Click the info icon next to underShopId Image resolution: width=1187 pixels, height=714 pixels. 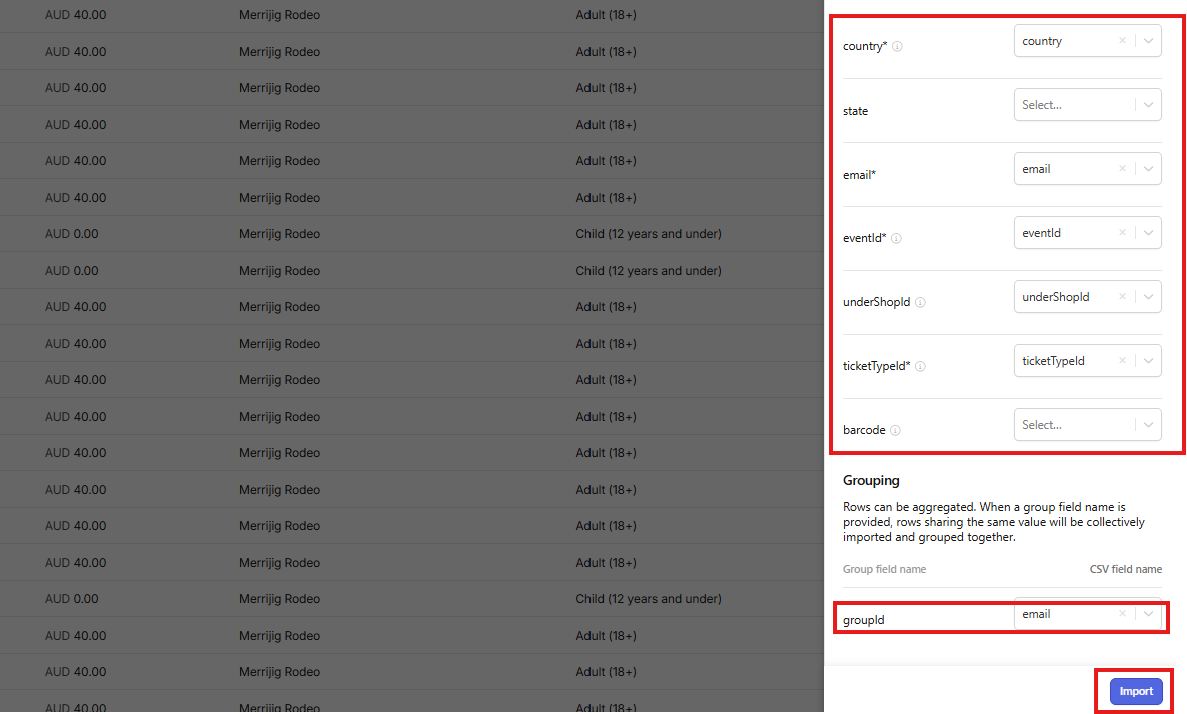coord(921,302)
